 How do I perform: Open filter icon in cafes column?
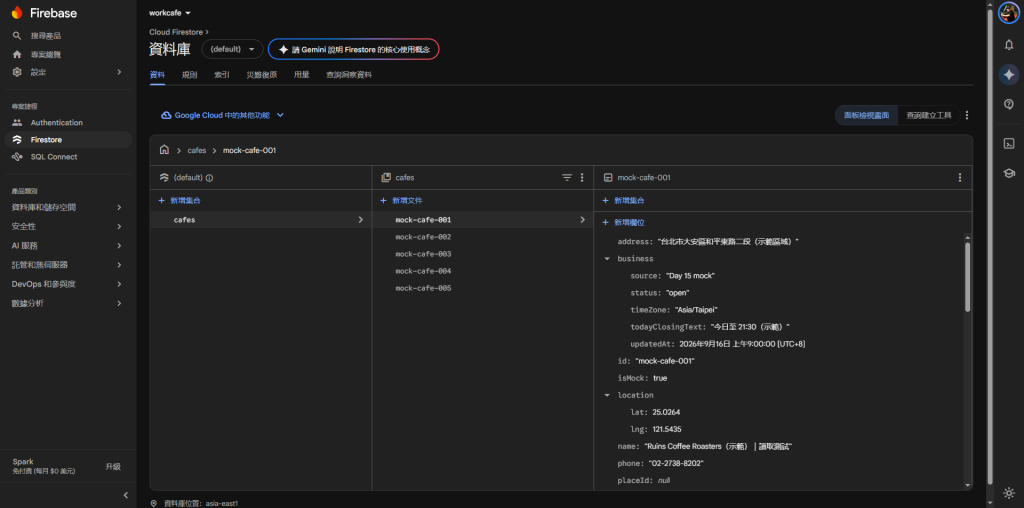[x=567, y=178]
